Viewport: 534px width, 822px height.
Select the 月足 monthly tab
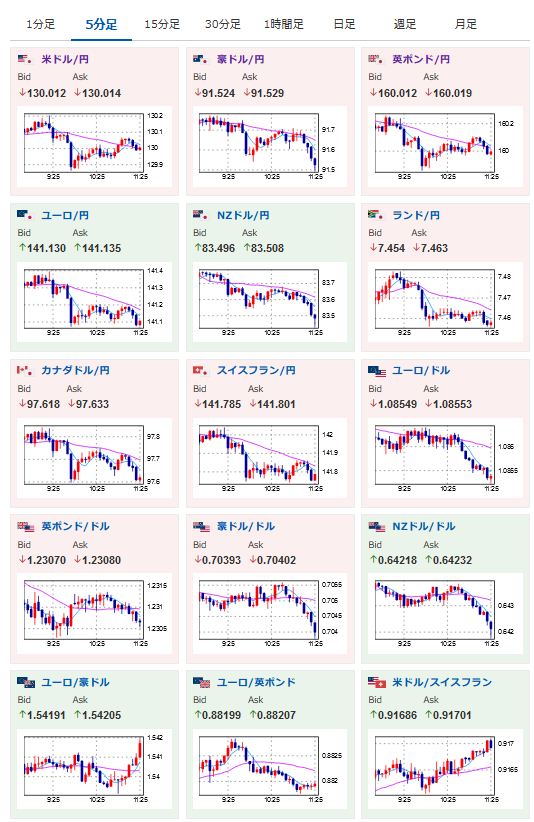coord(466,24)
